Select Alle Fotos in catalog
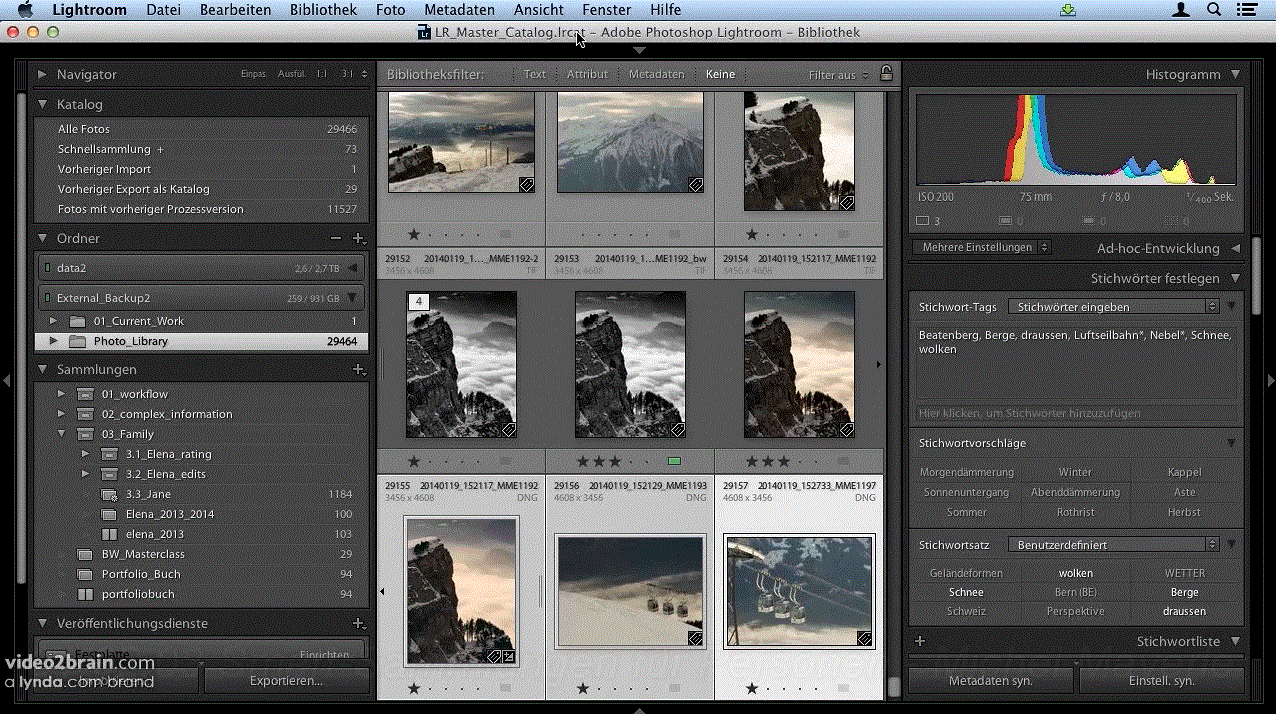This screenshot has width=1276, height=714. pos(200,129)
